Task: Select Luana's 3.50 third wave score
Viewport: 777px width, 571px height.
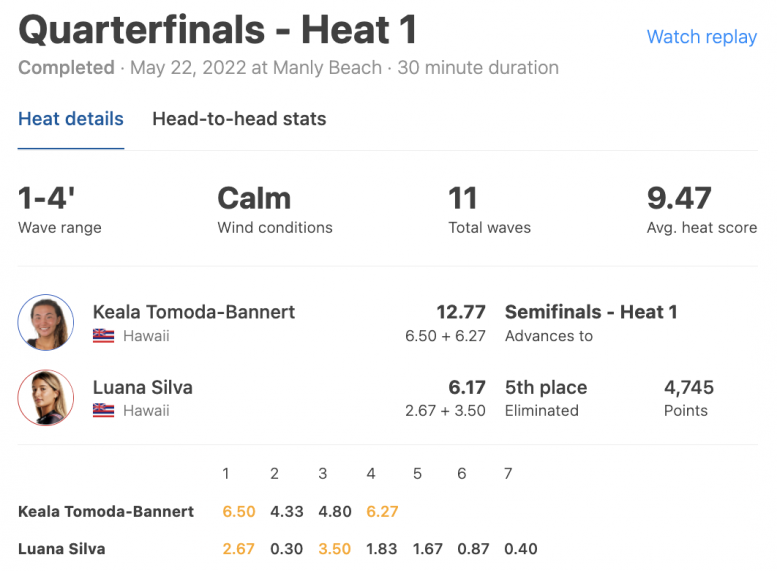Action: (334, 549)
